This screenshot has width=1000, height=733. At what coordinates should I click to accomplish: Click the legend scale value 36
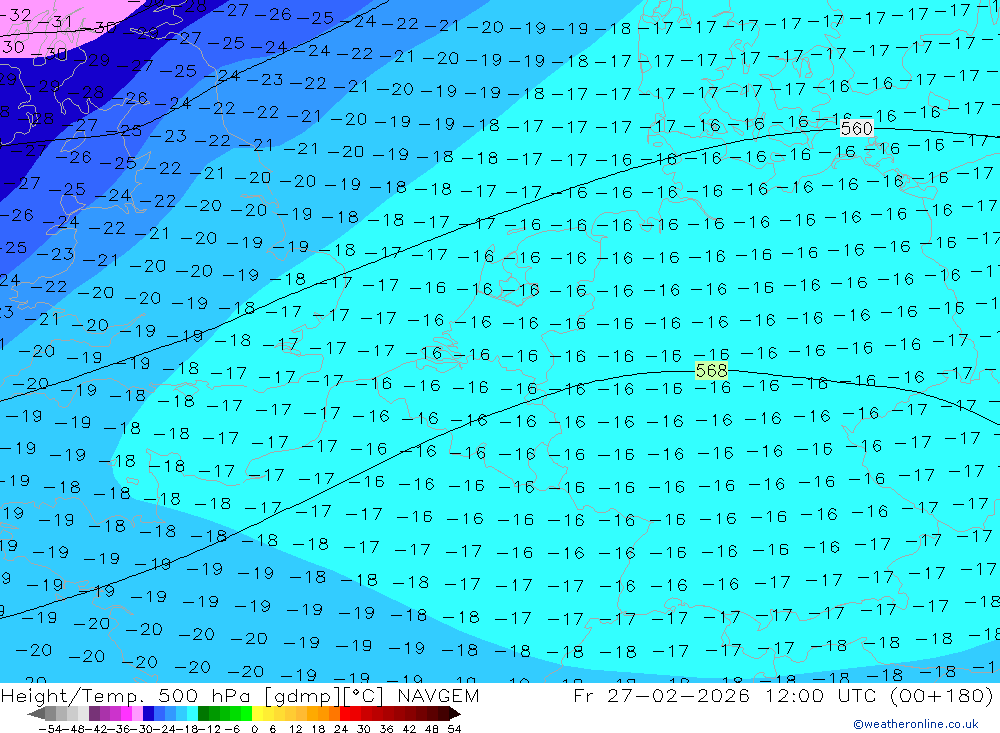[386, 729]
